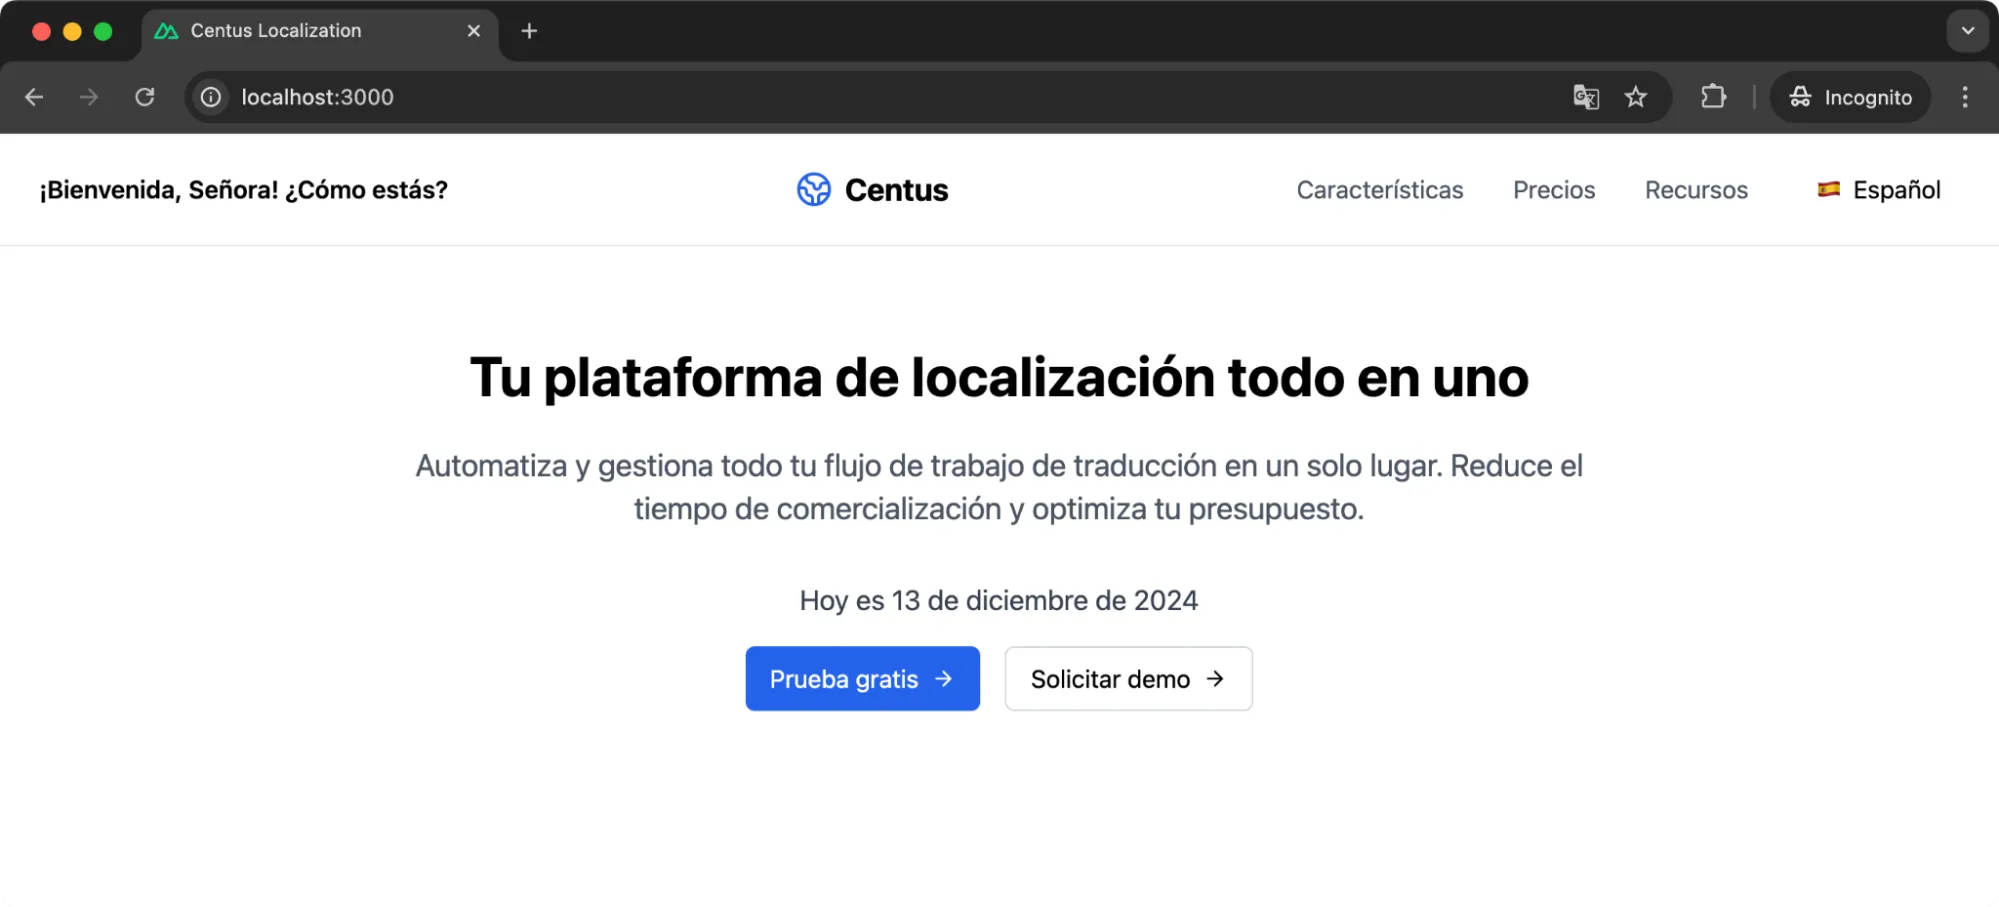
Task: Click the Spanish flag icon
Action: [x=1829, y=189]
